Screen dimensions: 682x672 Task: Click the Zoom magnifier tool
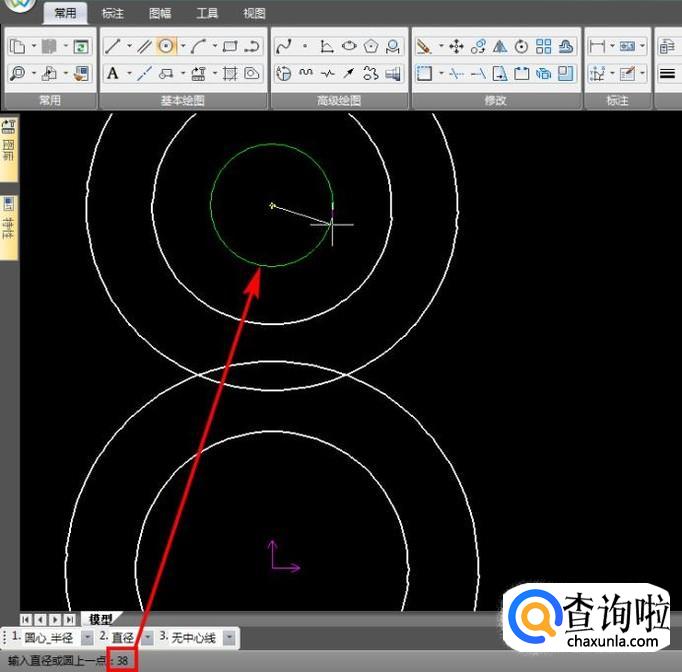click(x=18, y=73)
